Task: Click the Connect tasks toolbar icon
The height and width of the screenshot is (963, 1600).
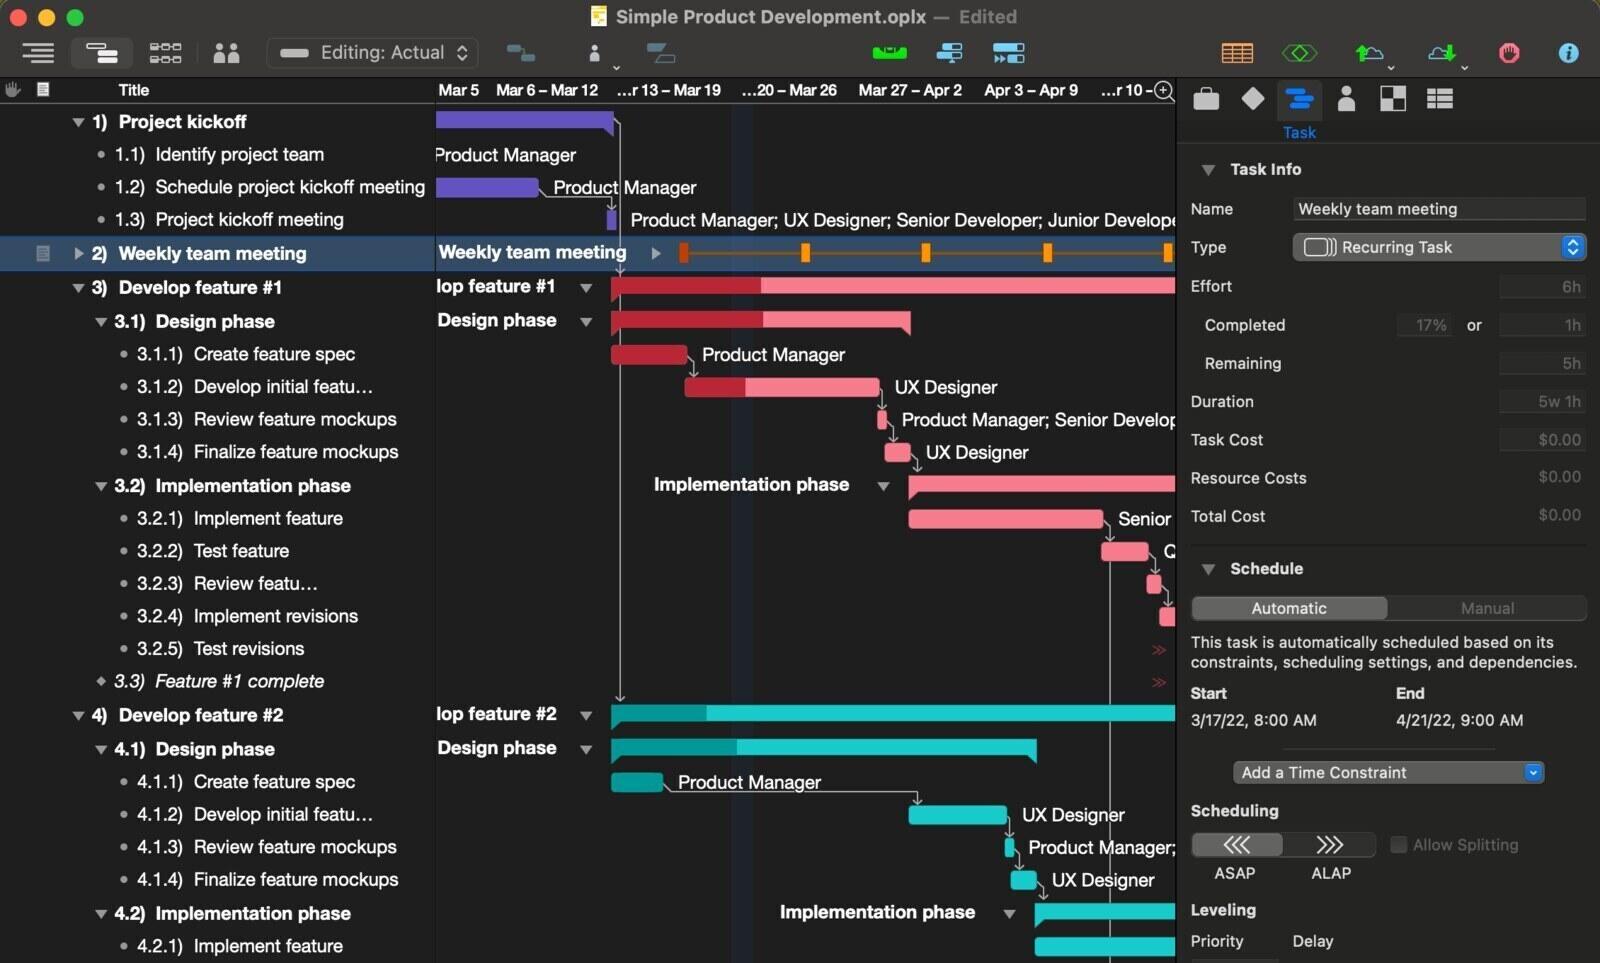Action: [x=521, y=53]
